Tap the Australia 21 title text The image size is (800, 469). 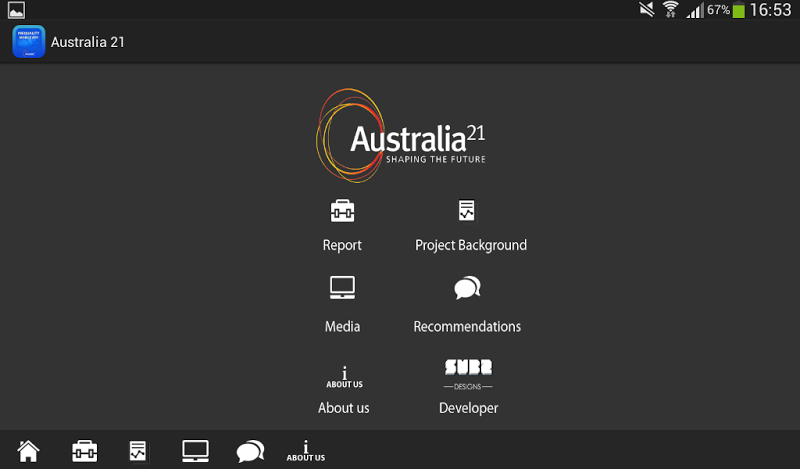[88, 42]
